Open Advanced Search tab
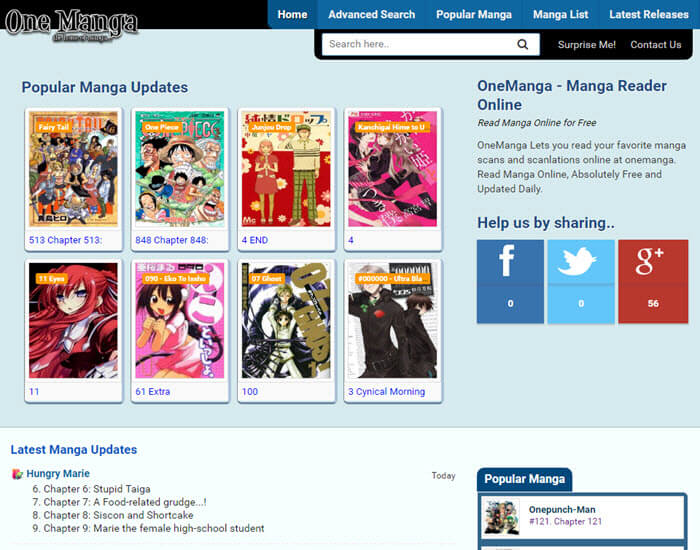Image resolution: width=700 pixels, height=550 pixels. [371, 14]
